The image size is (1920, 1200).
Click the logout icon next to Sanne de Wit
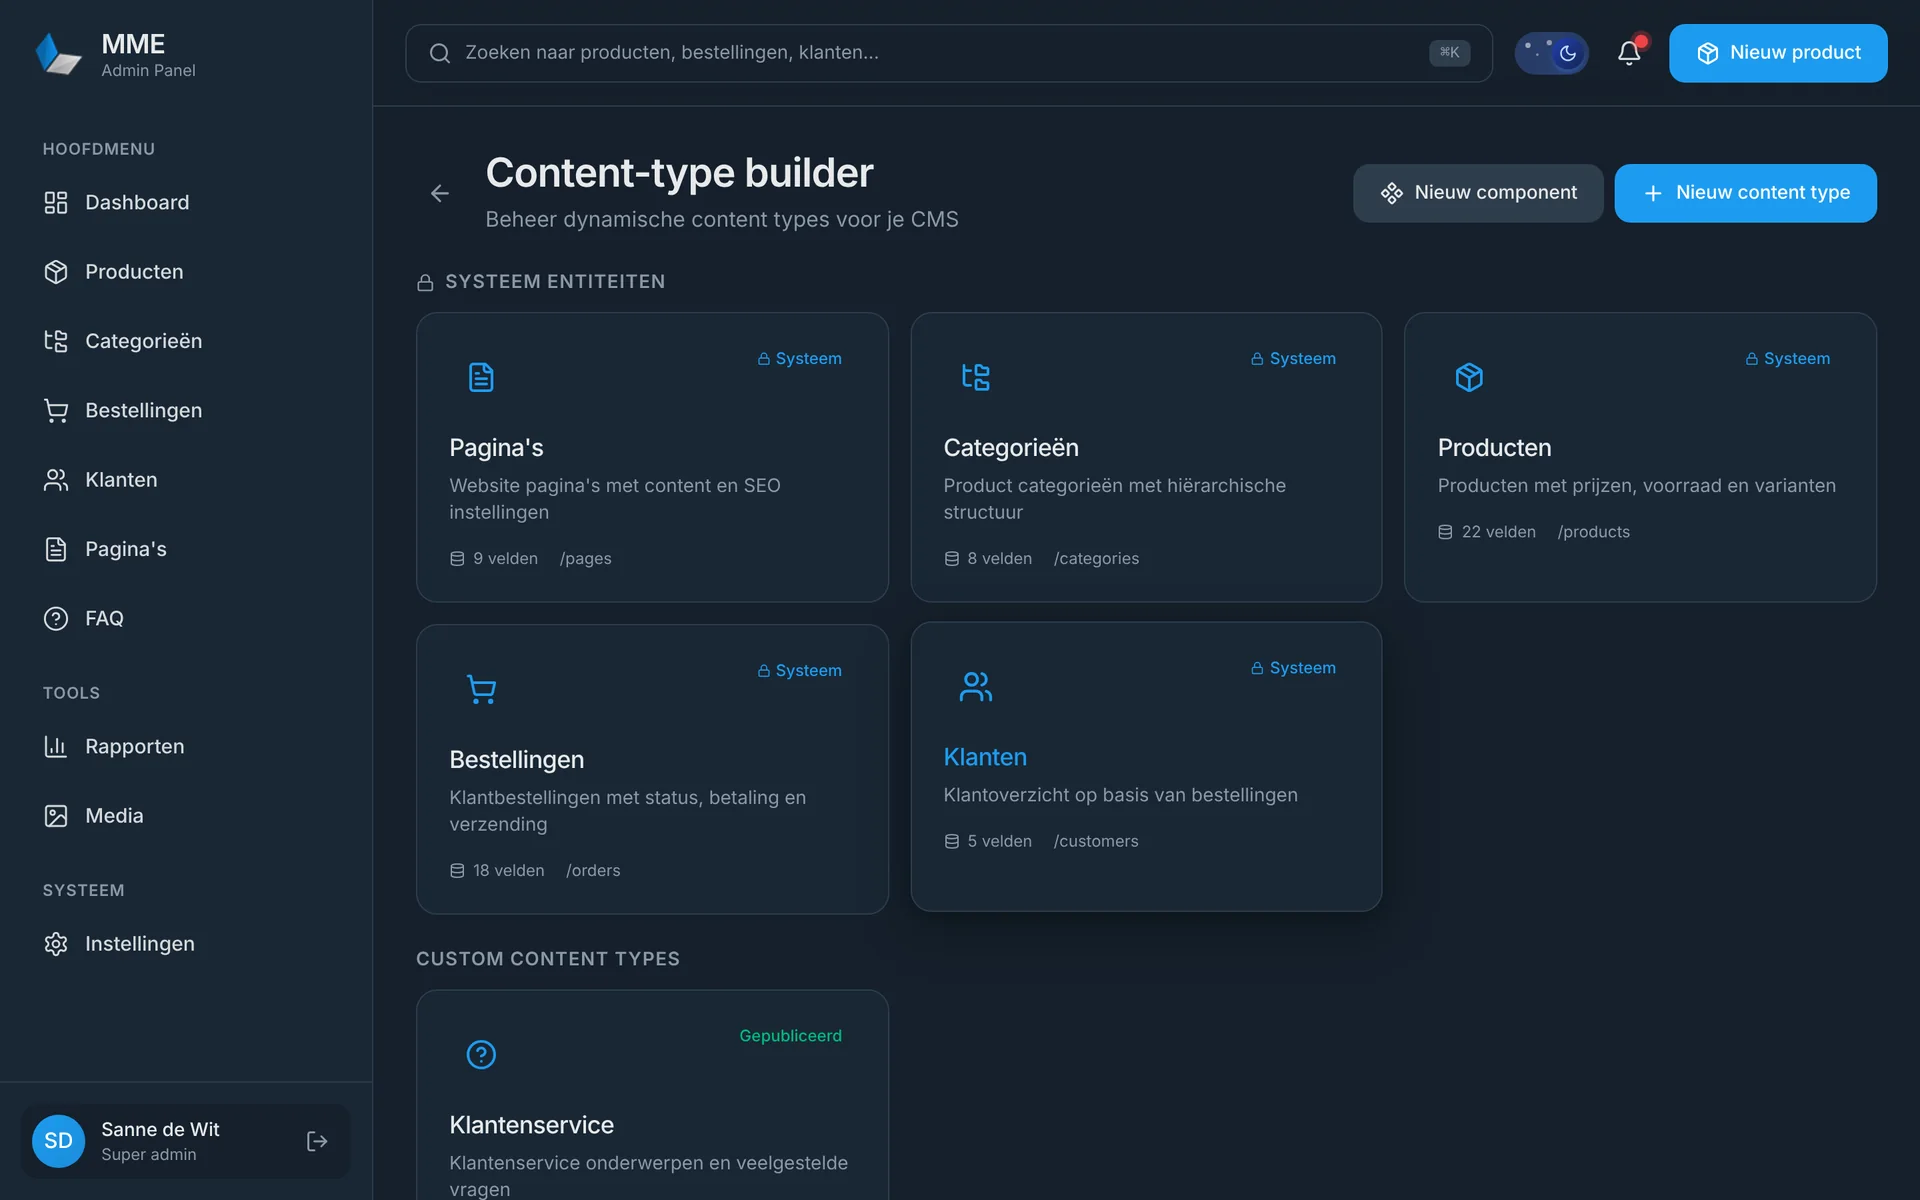pos(317,1141)
